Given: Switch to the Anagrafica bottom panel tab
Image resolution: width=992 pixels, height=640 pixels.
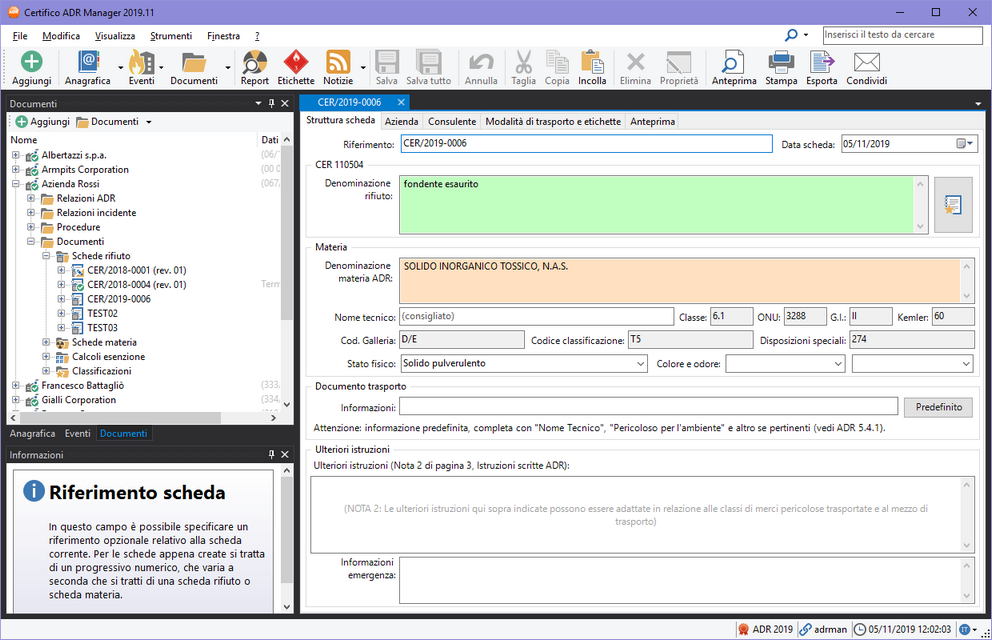Looking at the screenshot, I should click(x=32, y=434).
